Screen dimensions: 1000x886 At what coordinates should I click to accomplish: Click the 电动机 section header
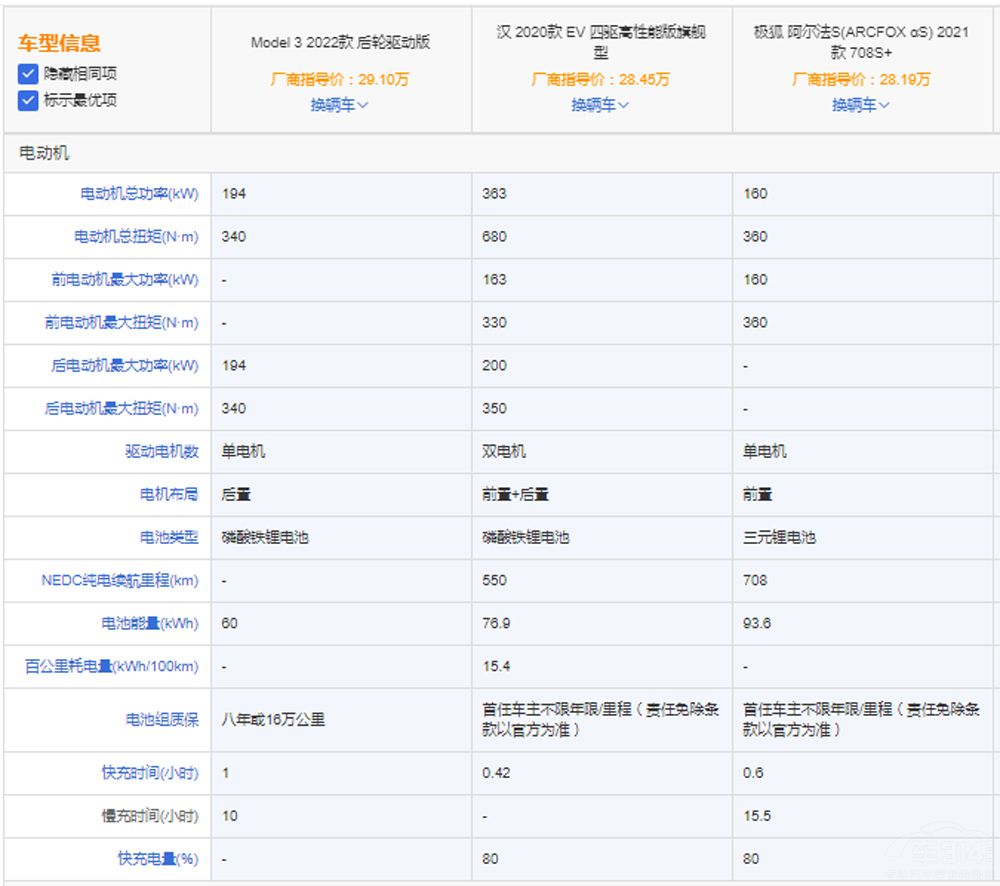point(44,154)
